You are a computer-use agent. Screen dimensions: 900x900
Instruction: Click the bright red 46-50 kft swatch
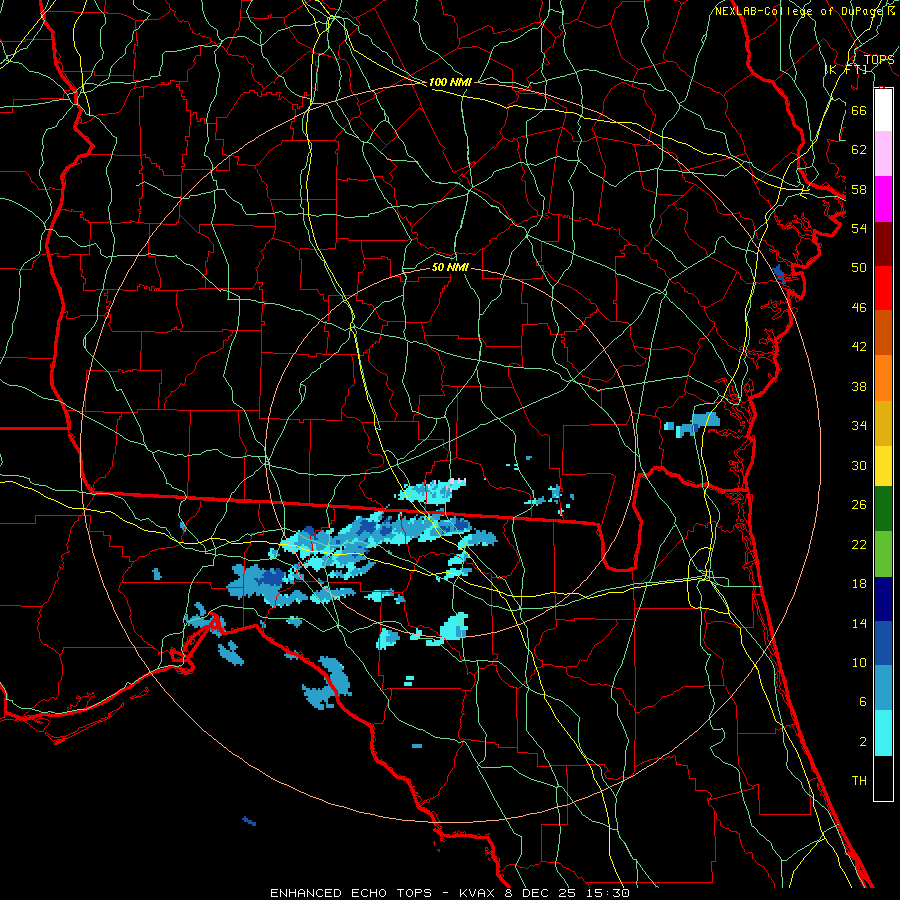tap(883, 289)
